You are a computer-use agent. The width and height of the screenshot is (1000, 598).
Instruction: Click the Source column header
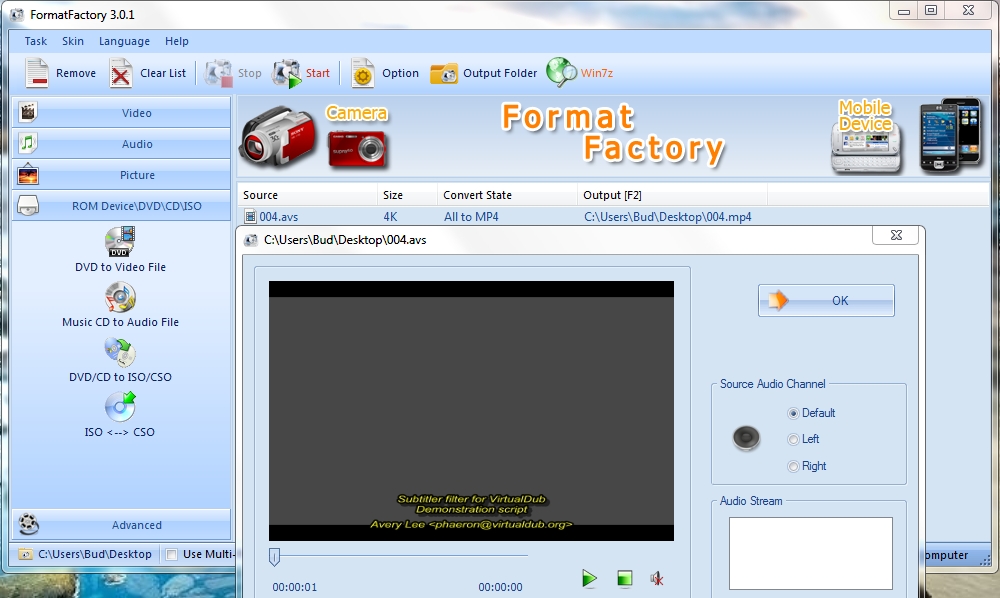click(307, 194)
